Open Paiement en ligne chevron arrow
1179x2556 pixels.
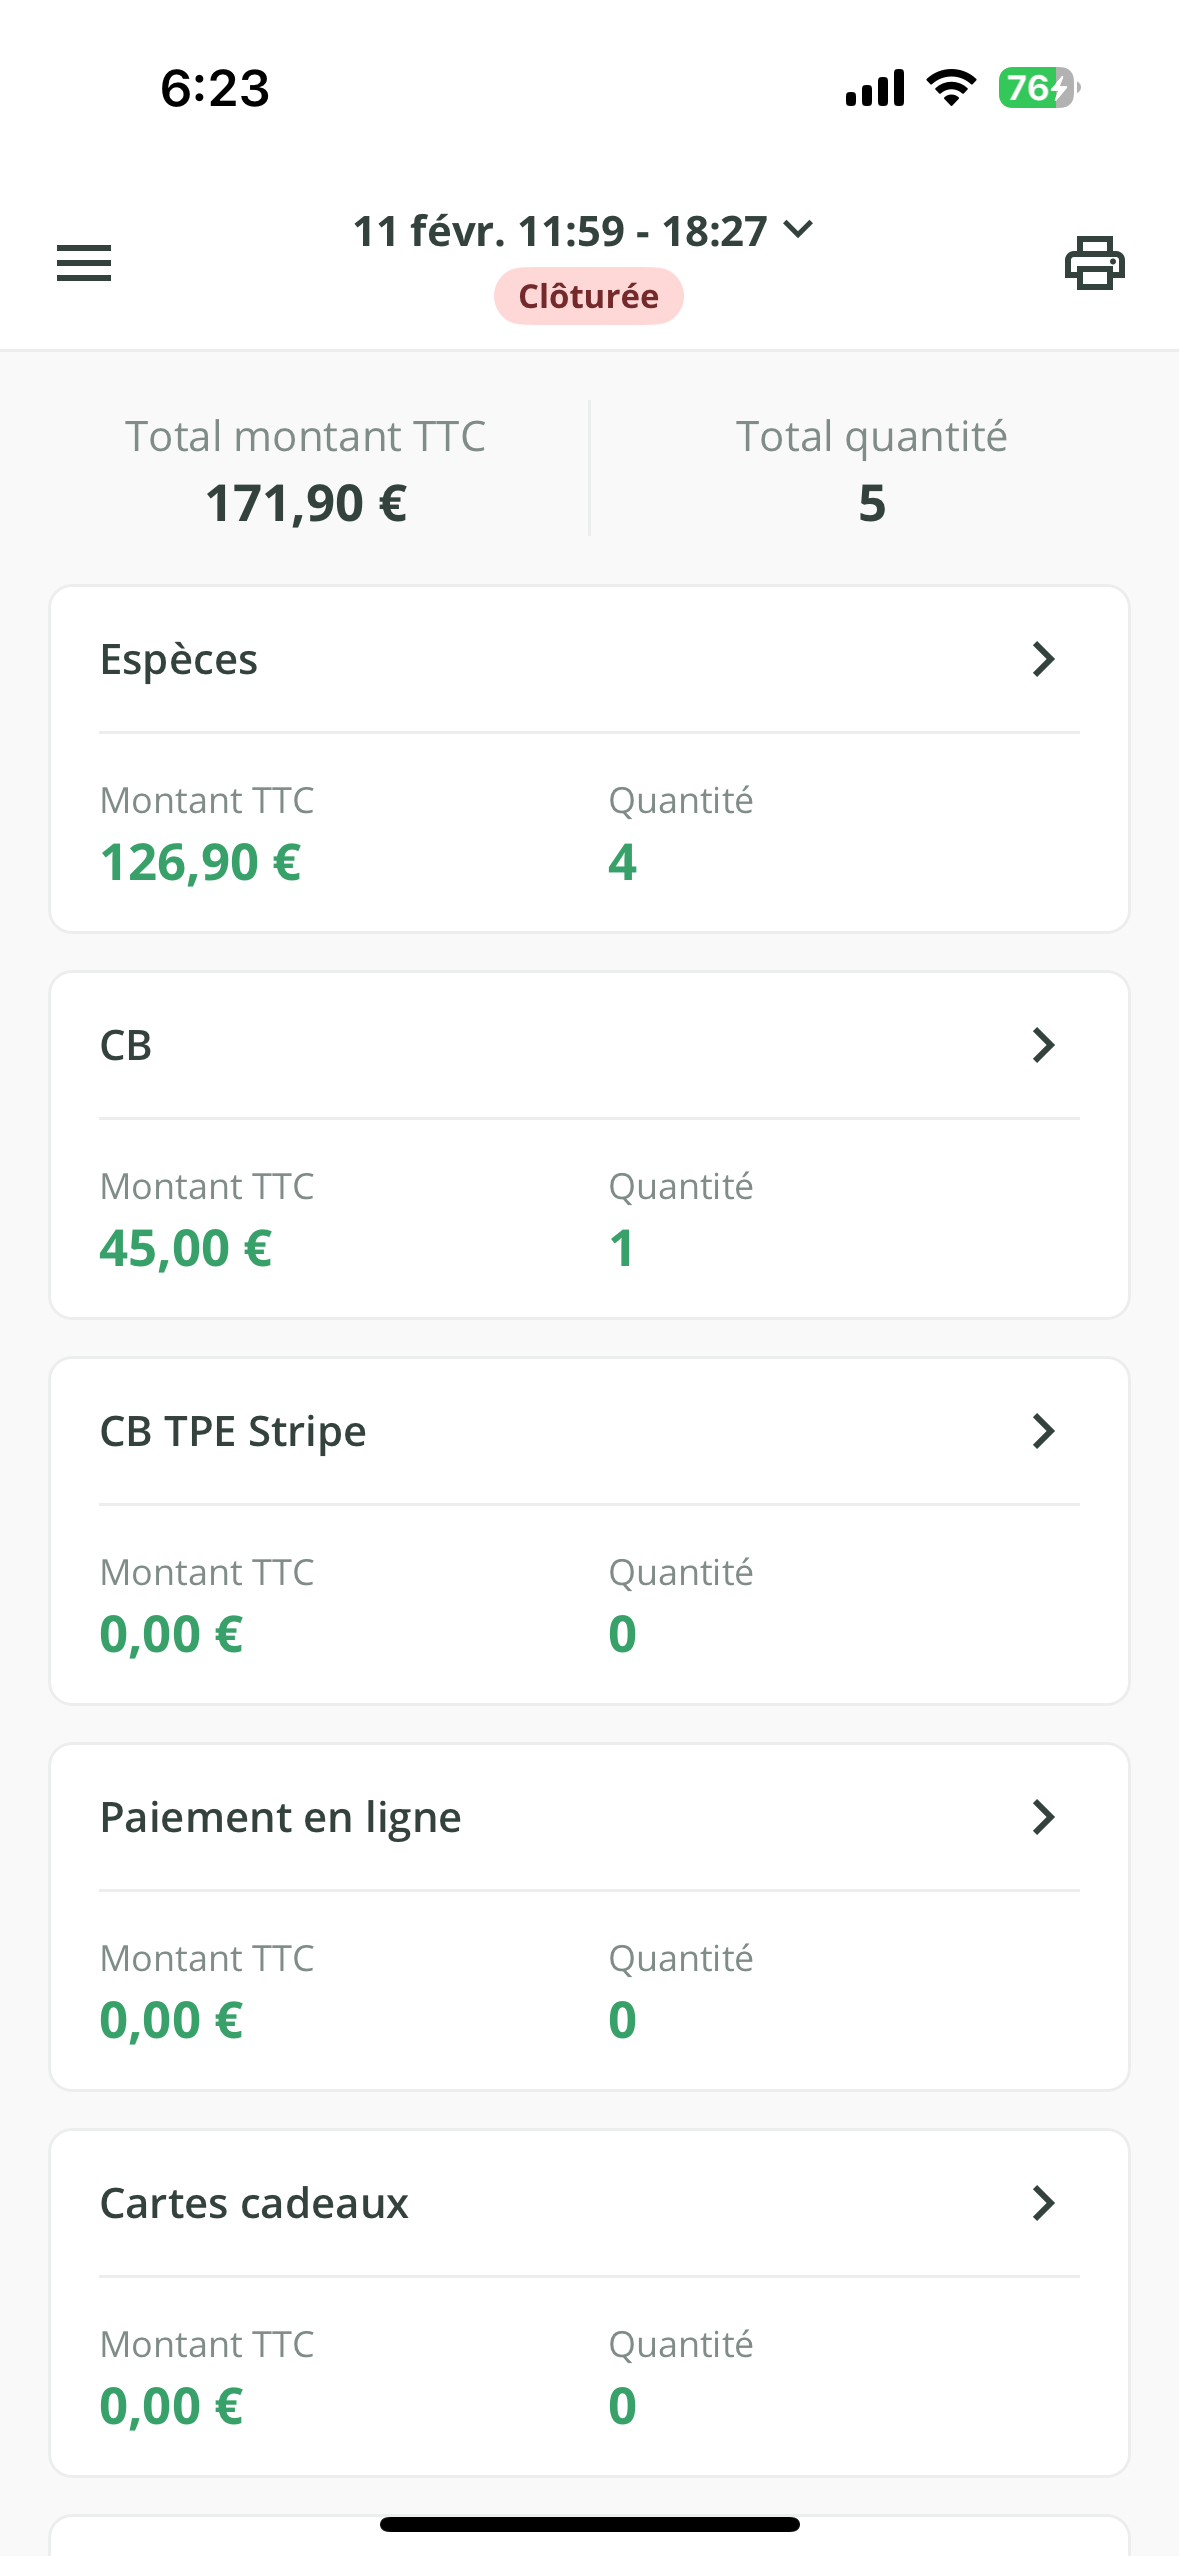[x=1043, y=1818]
